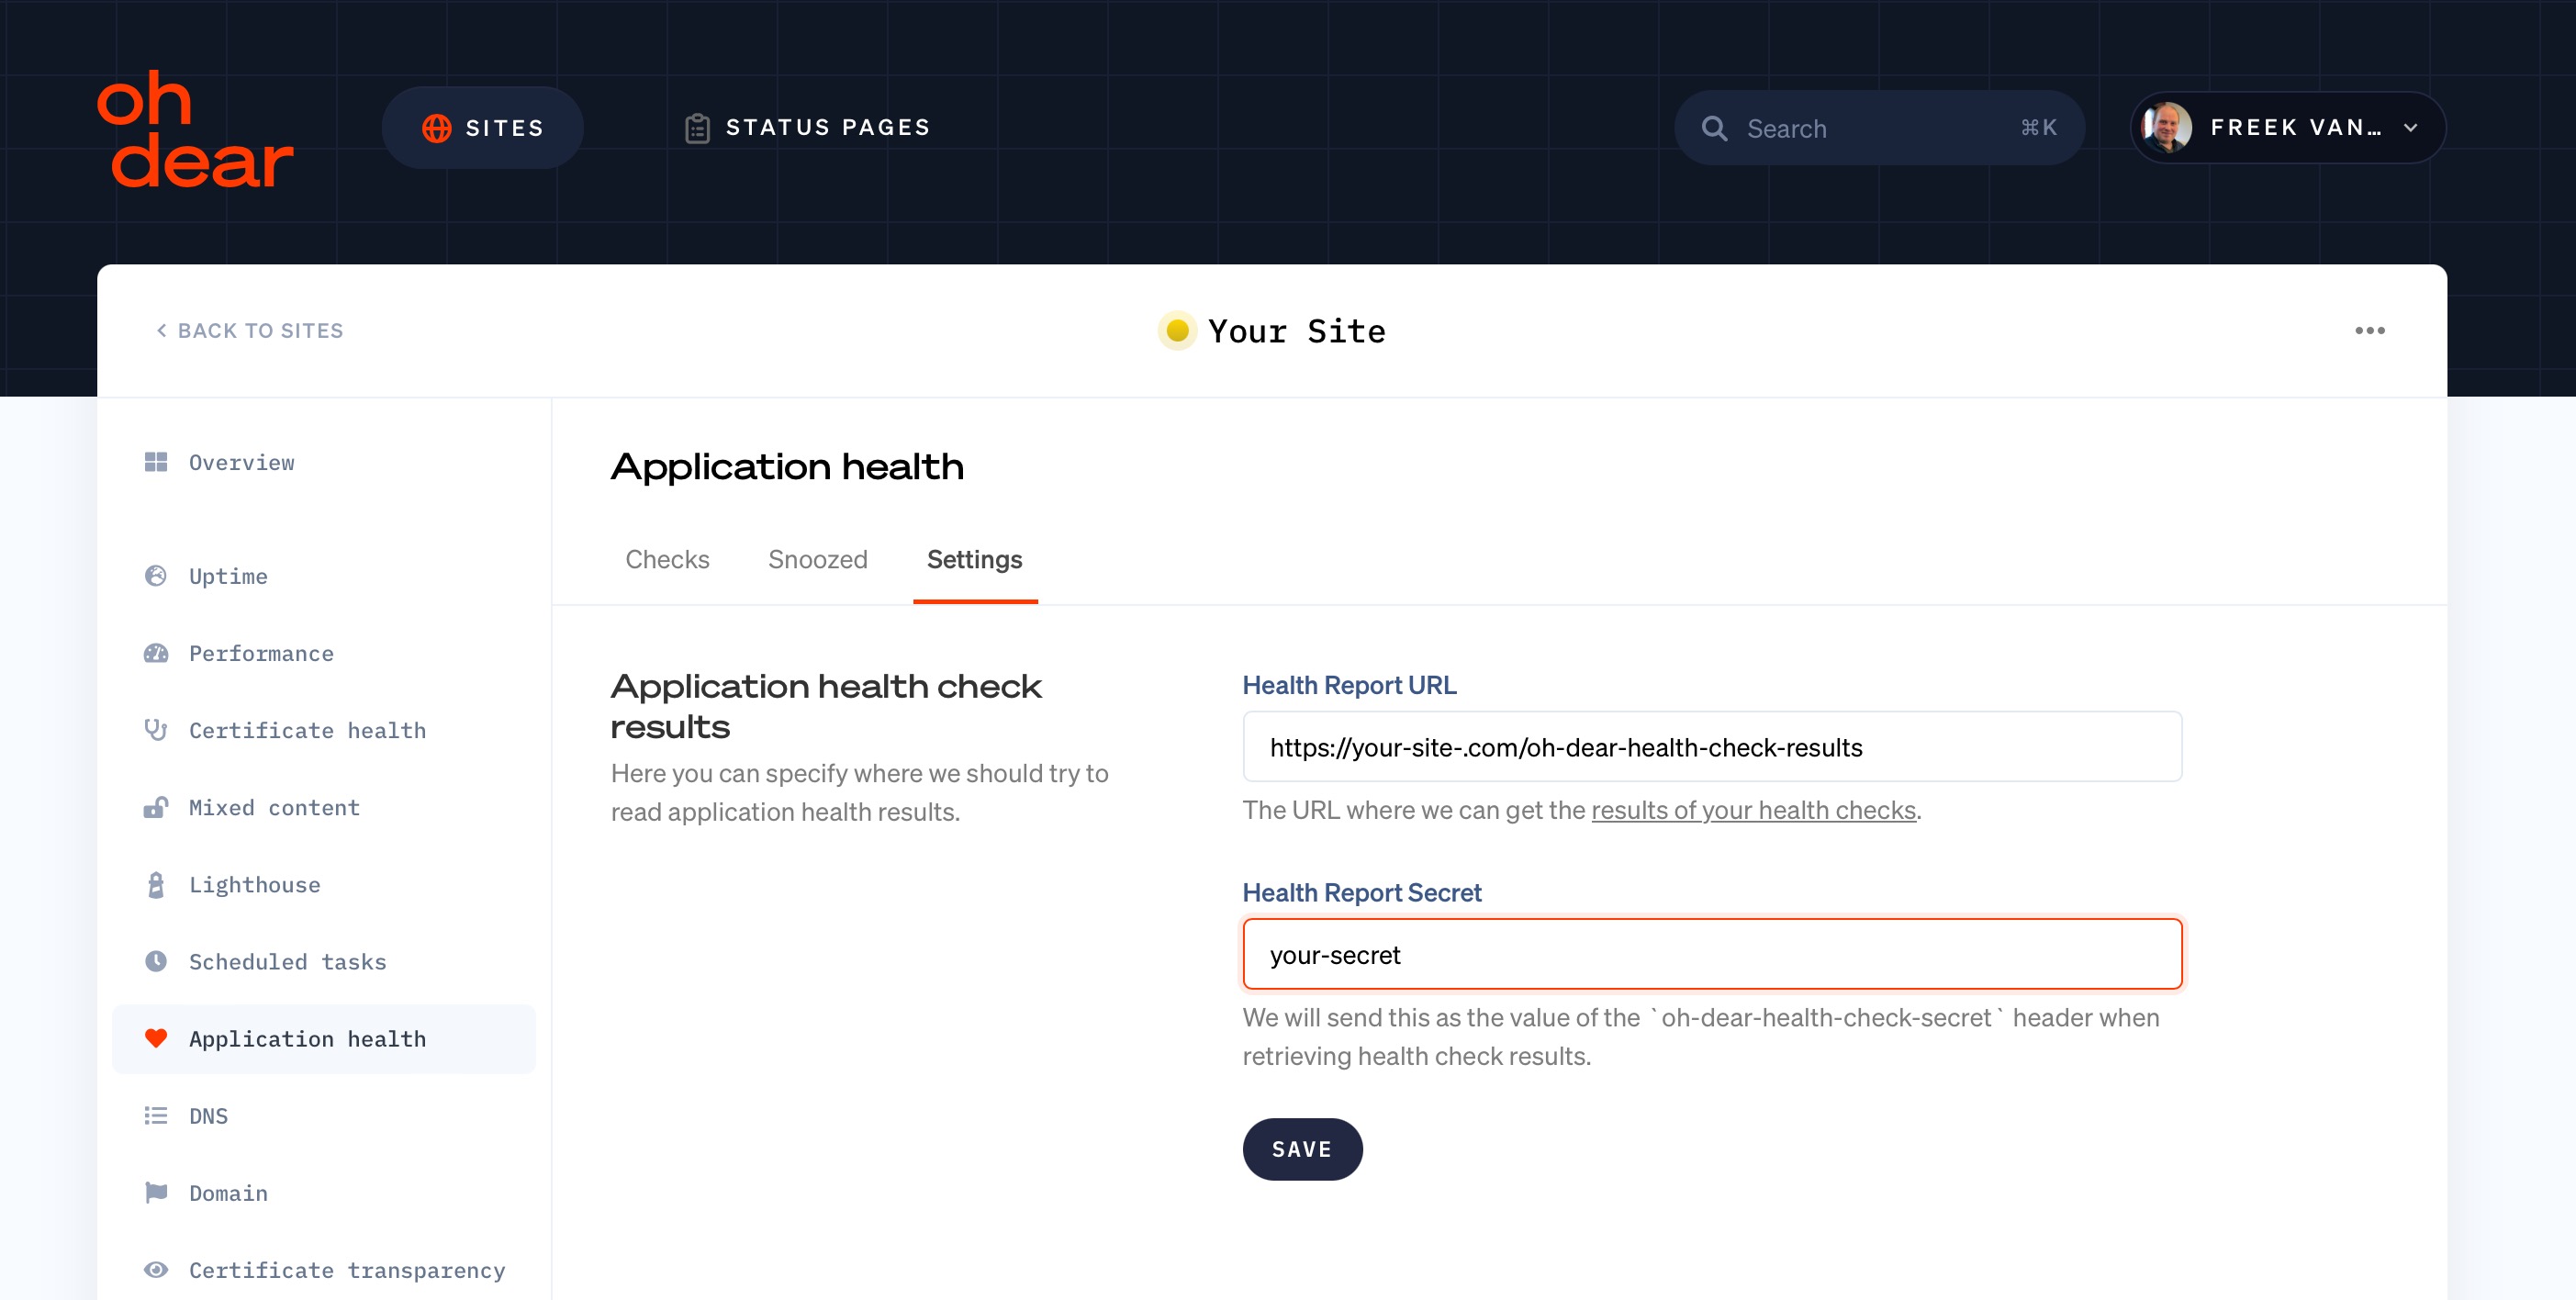
Task: Click the globe icon in Sites button
Action: [x=437, y=128]
